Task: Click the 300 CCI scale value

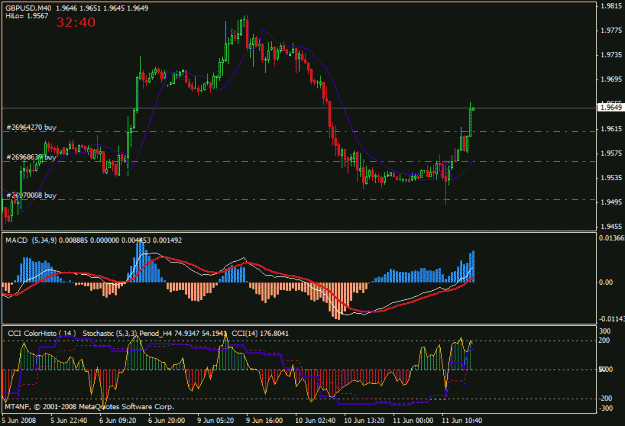Action: point(605,331)
